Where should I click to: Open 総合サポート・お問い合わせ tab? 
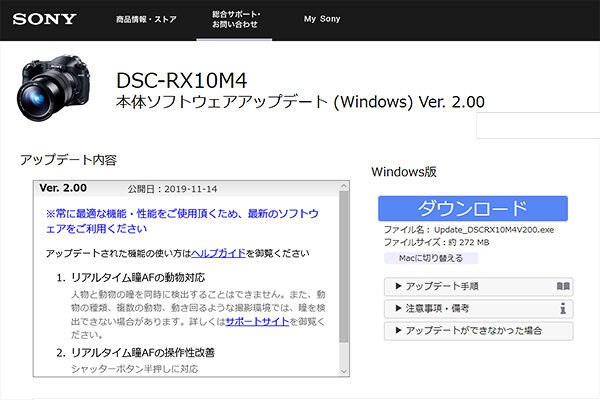(x=235, y=19)
